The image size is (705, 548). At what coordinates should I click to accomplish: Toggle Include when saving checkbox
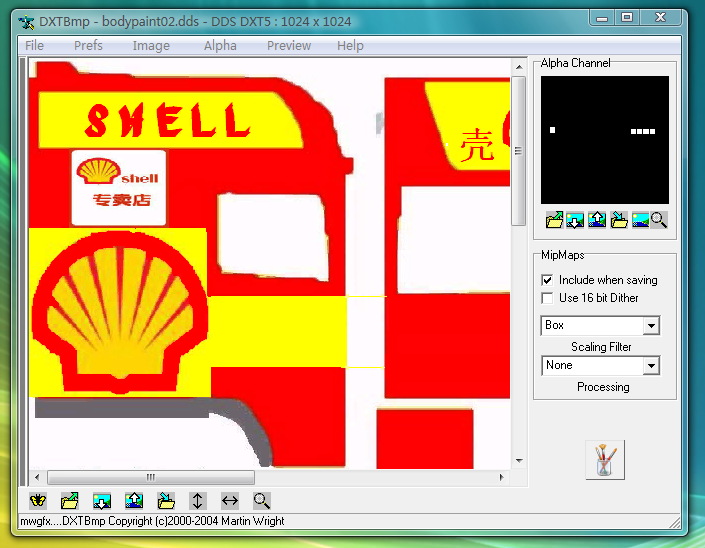pyautogui.click(x=547, y=281)
